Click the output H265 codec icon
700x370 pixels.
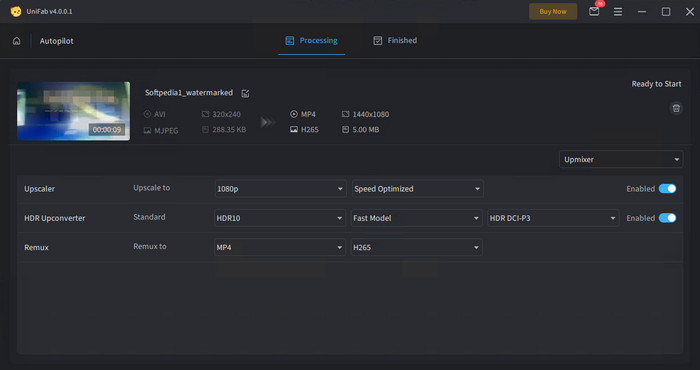(x=294, y=129)
